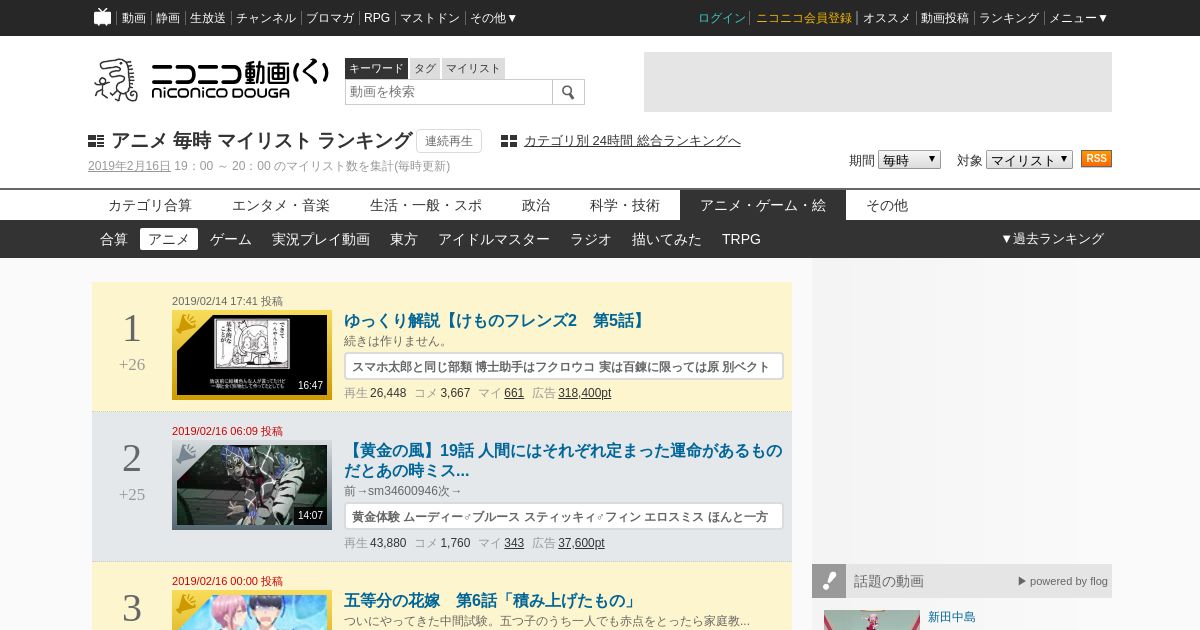This screenshot has height=630, width=1200.
Task: Switch to 生活・一般・スポ tab
Action: pyautogui.click(x=426, y=205)
